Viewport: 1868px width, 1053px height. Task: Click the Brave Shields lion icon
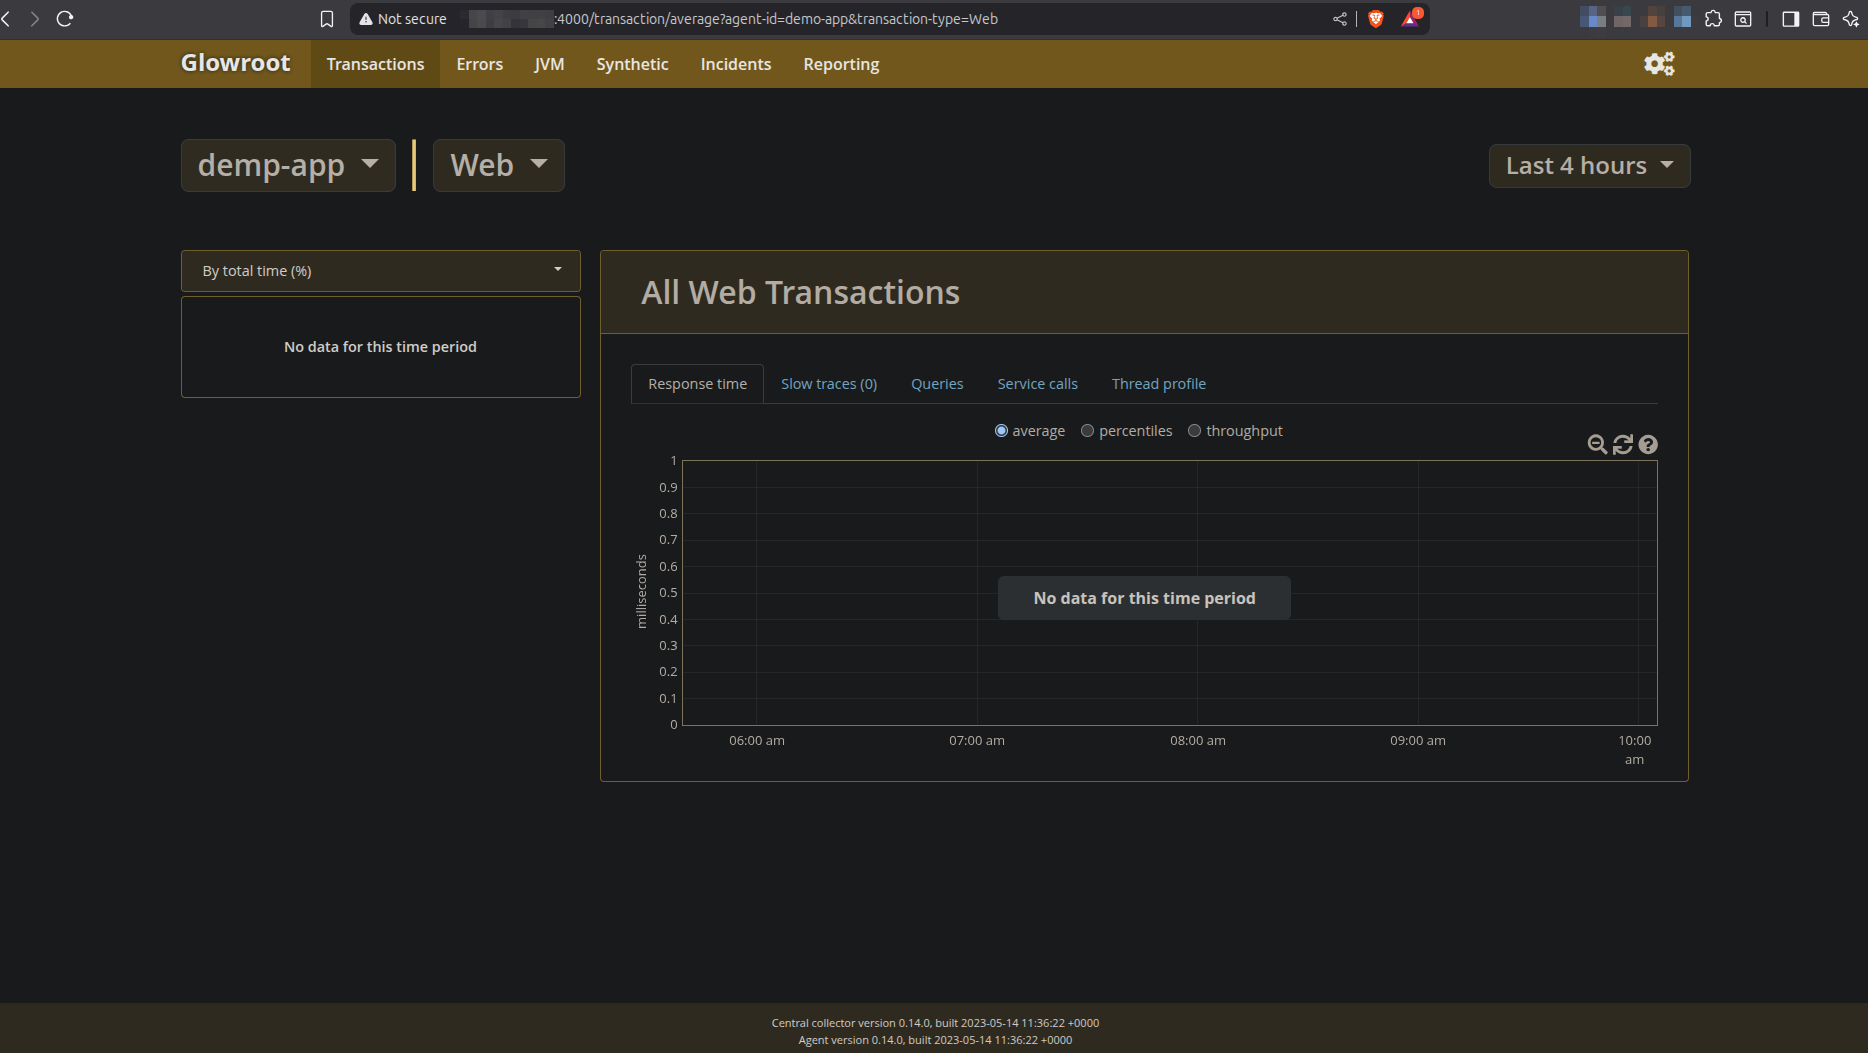coord(1376,19)
